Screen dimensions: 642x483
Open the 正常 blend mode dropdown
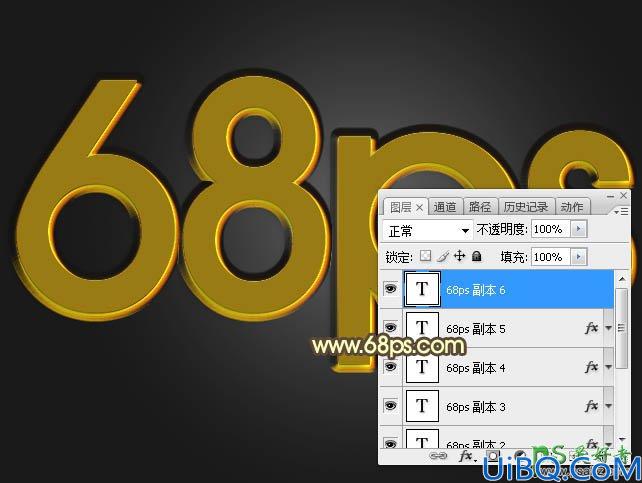coord(428,230)
